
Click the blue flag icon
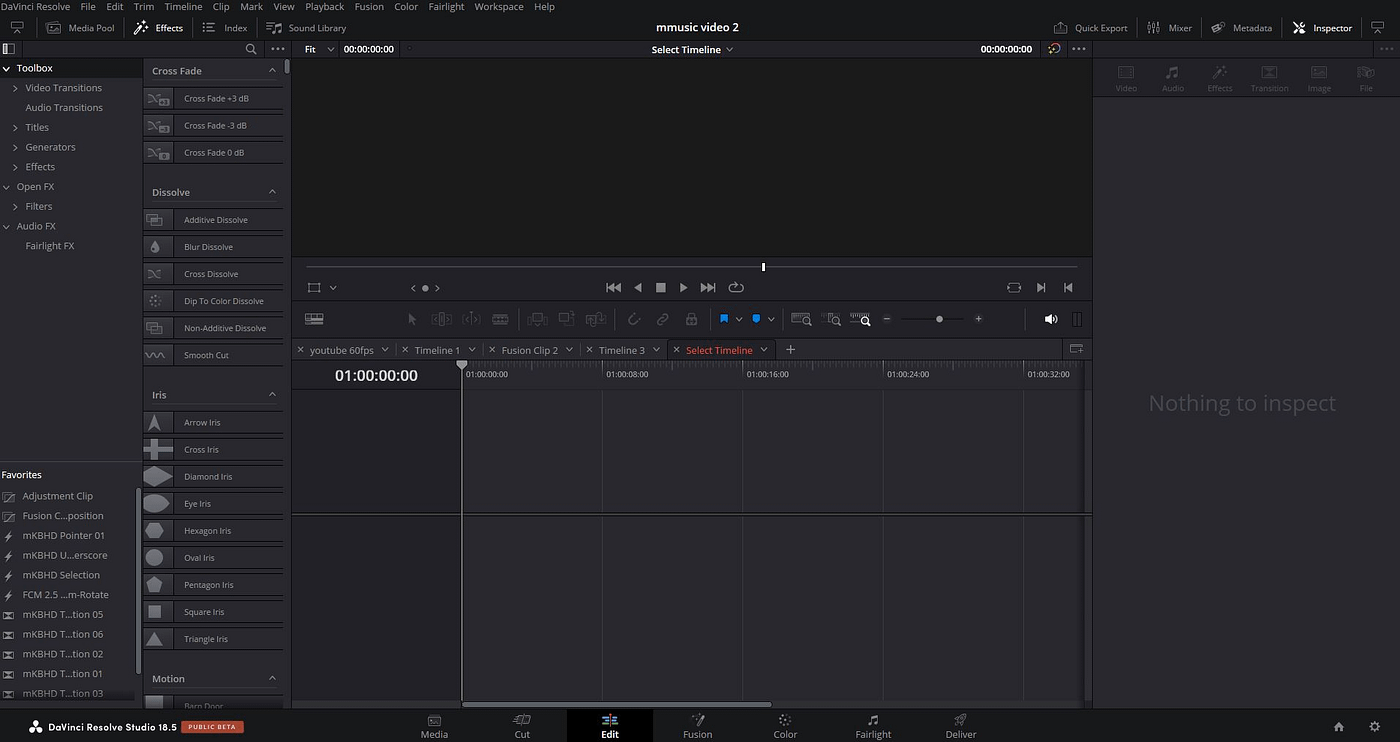[724, 319]
